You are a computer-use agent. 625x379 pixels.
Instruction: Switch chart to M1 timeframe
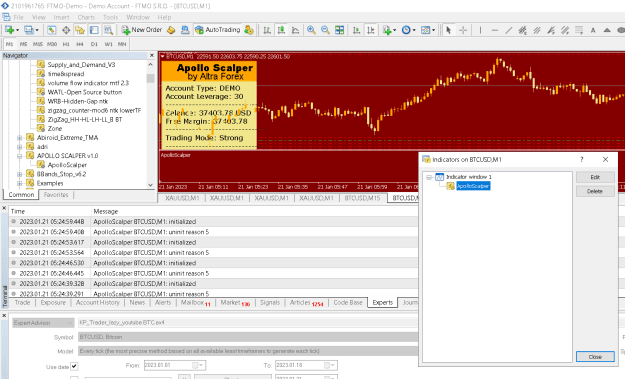(10, 44)
